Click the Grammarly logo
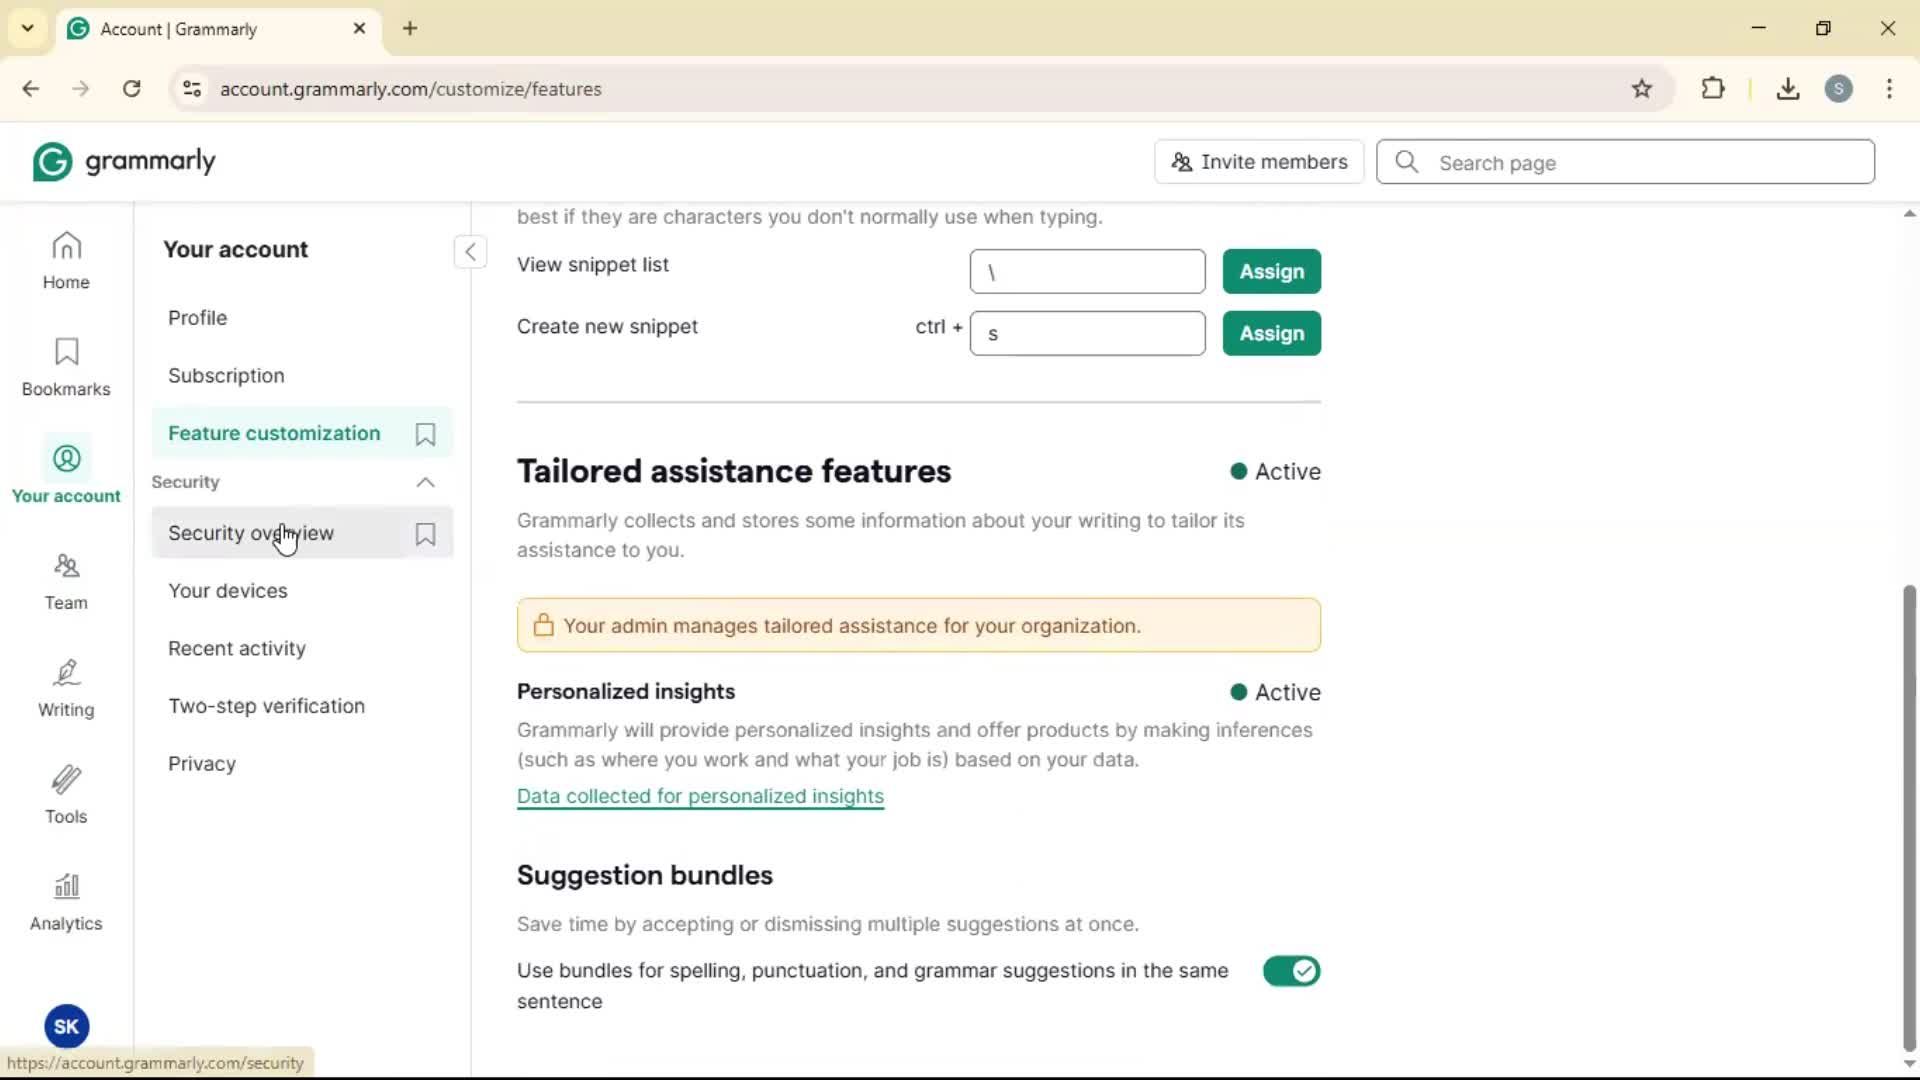Screen dimensions: 1920x1080 click(x=125, y=162)
